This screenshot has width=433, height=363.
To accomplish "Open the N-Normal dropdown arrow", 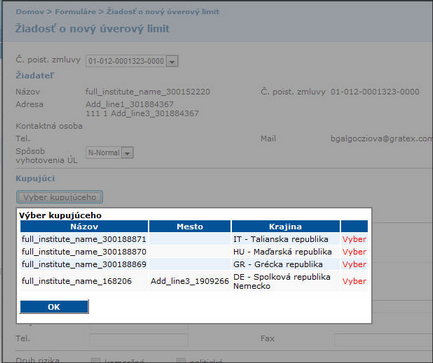I will coord(127,153).
